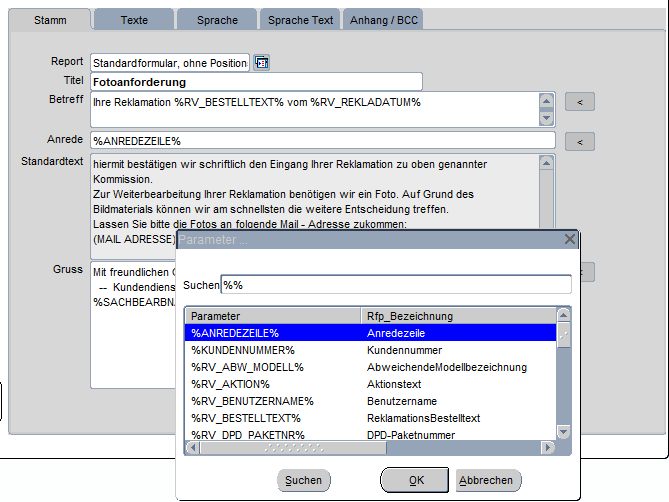669x502 pixels.
Task: Select the %RV_BESTELLTEXT% parameter row
Action: [x=272, y=417]
